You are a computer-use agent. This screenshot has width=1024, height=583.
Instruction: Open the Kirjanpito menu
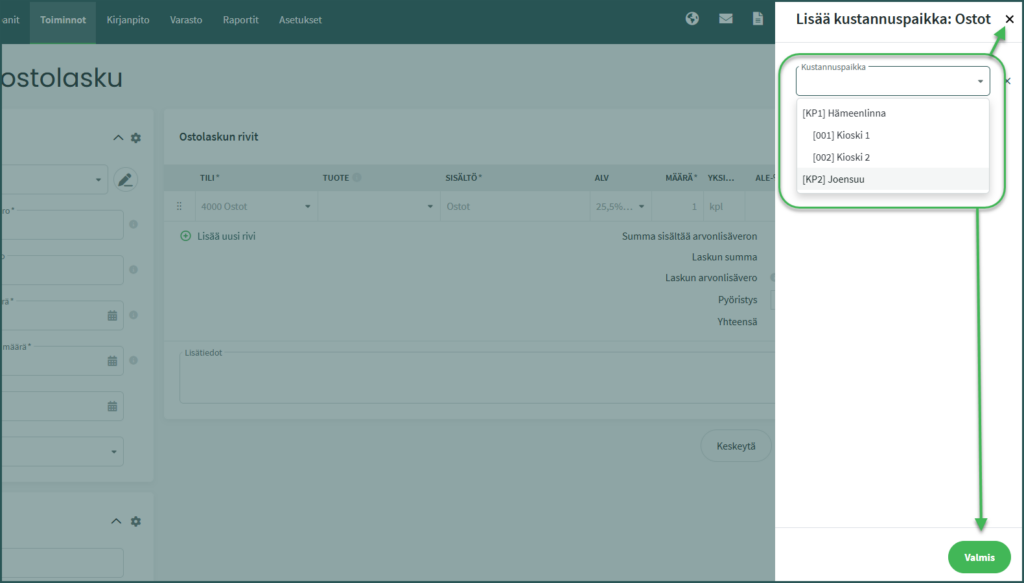[128, 19]
